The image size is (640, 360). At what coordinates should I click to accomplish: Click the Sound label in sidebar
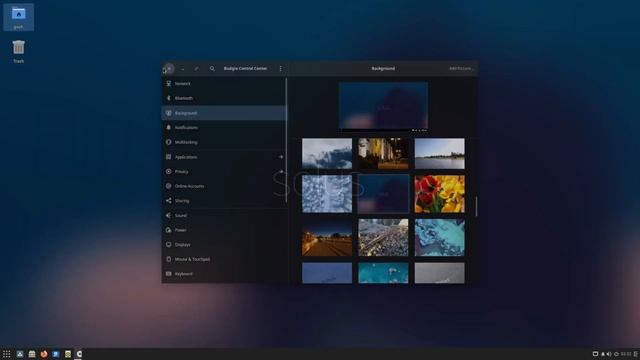tap(181, 216)
